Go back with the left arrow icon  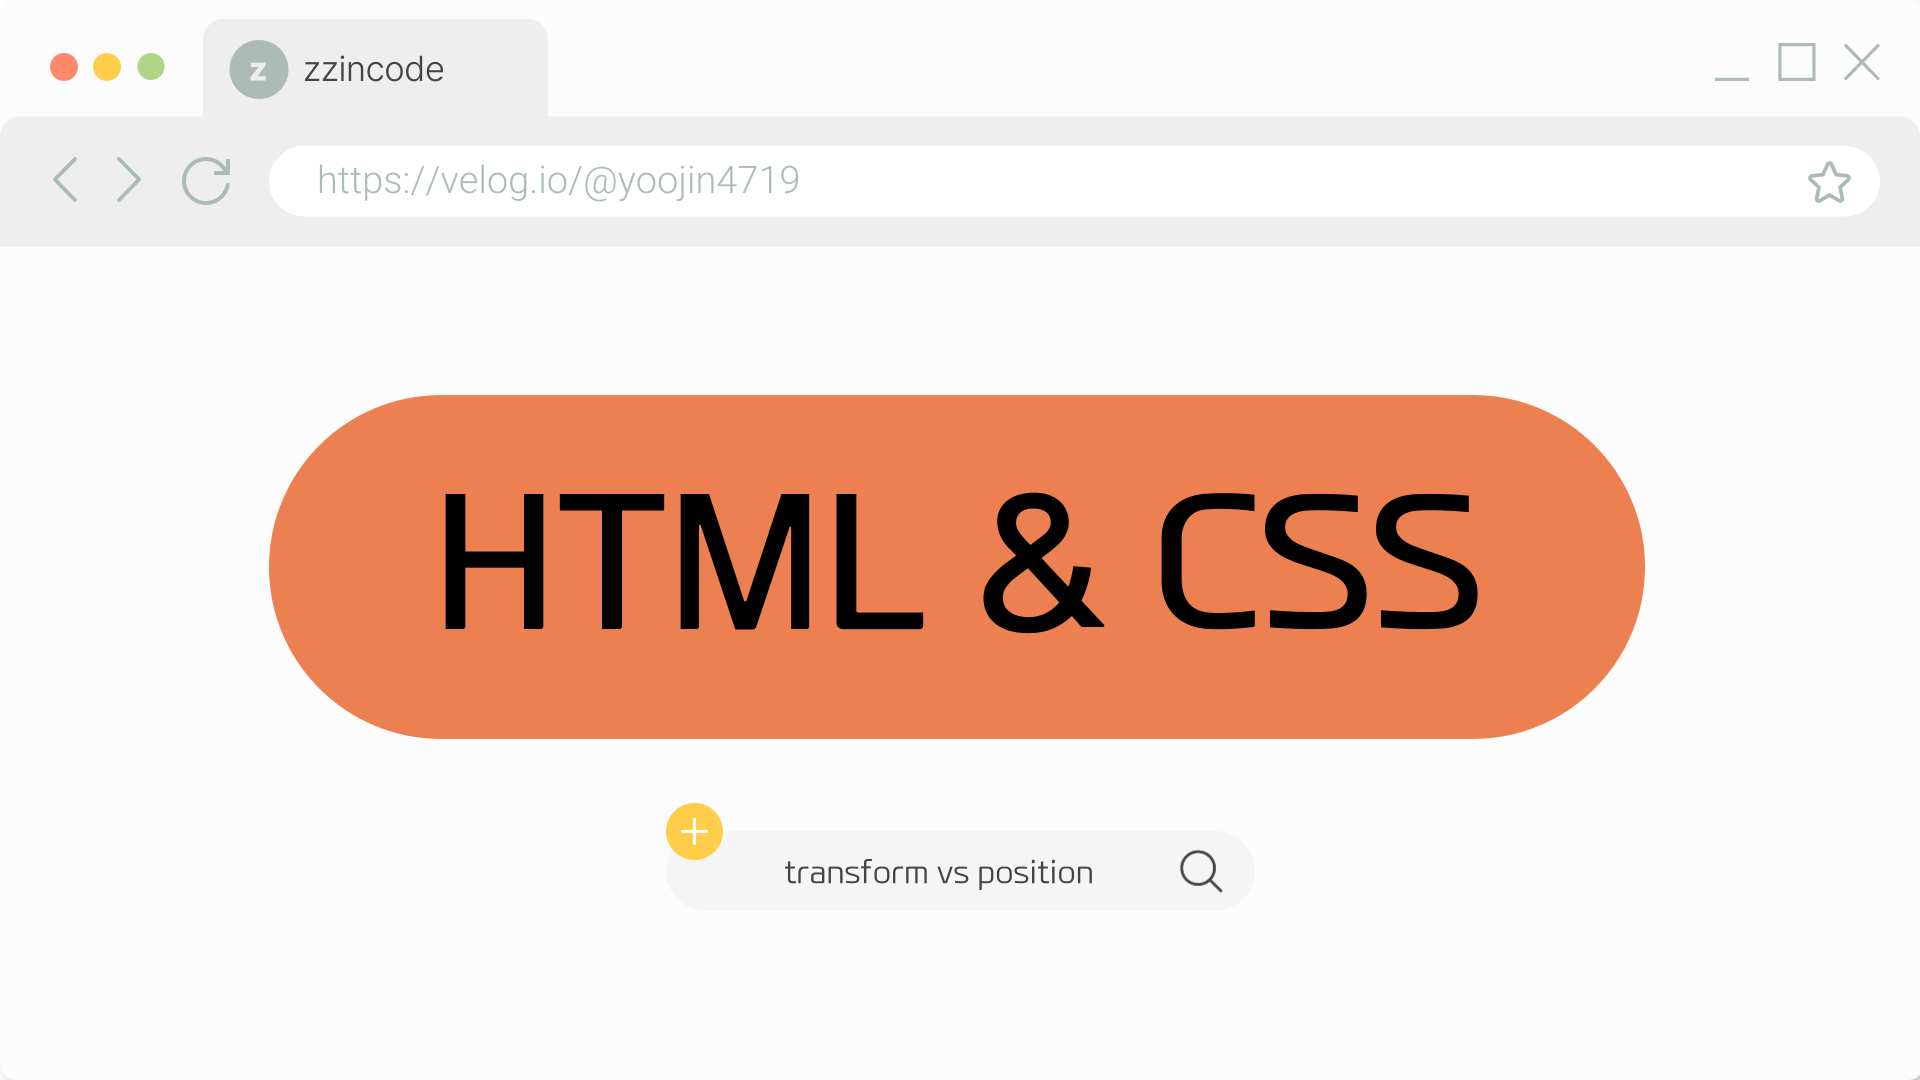[x=66, y=180]
